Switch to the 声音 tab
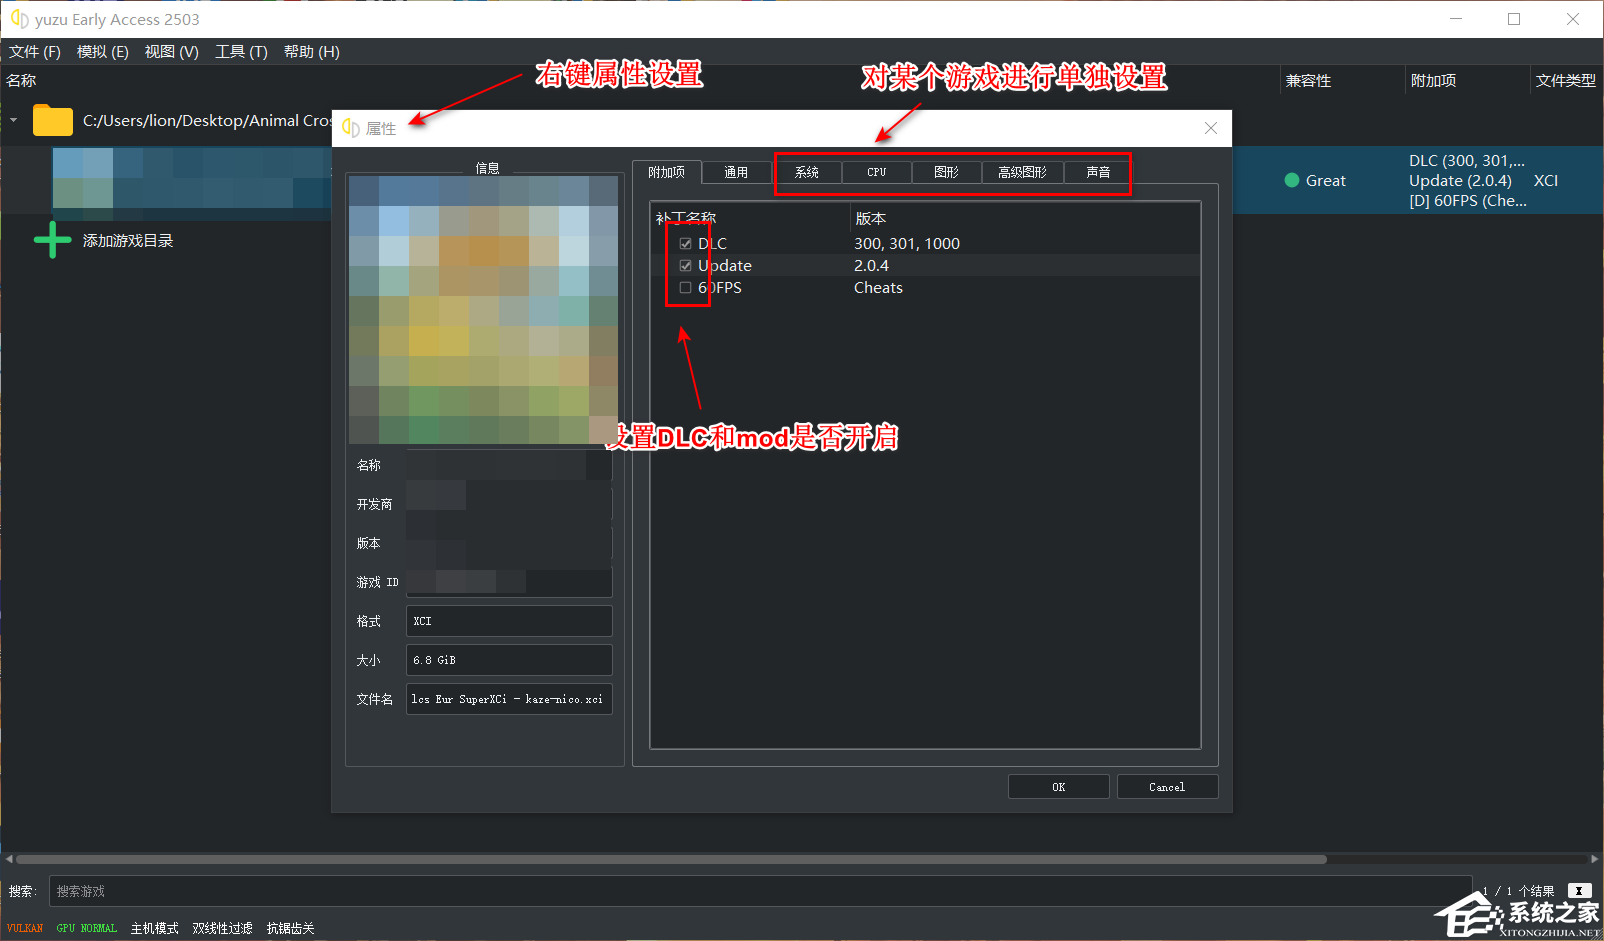1604x941 pixels. pyautogui.click(x=1098, y=172)
